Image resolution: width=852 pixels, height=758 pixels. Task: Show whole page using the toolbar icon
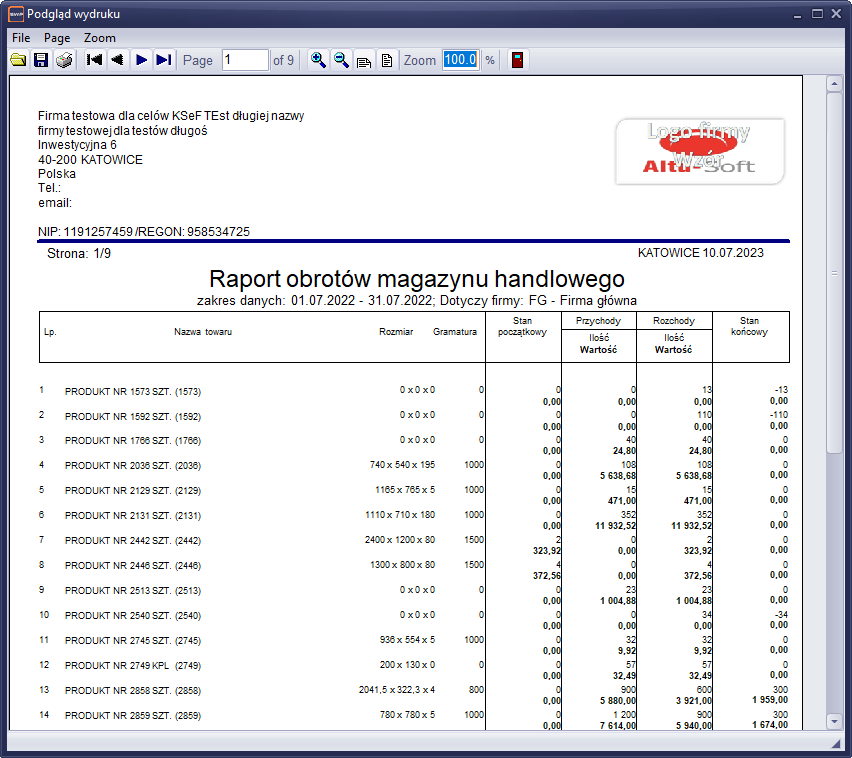(x=386, y=60)
